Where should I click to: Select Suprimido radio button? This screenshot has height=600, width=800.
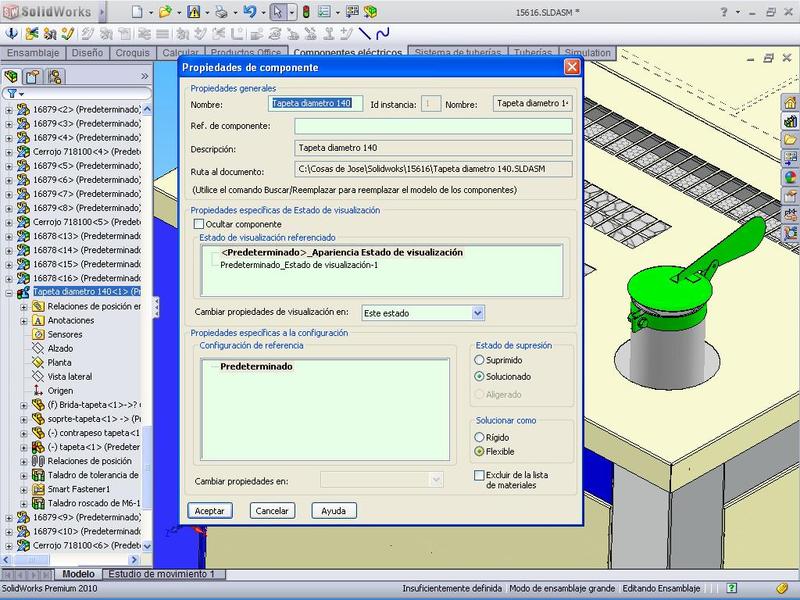(479, 360)
